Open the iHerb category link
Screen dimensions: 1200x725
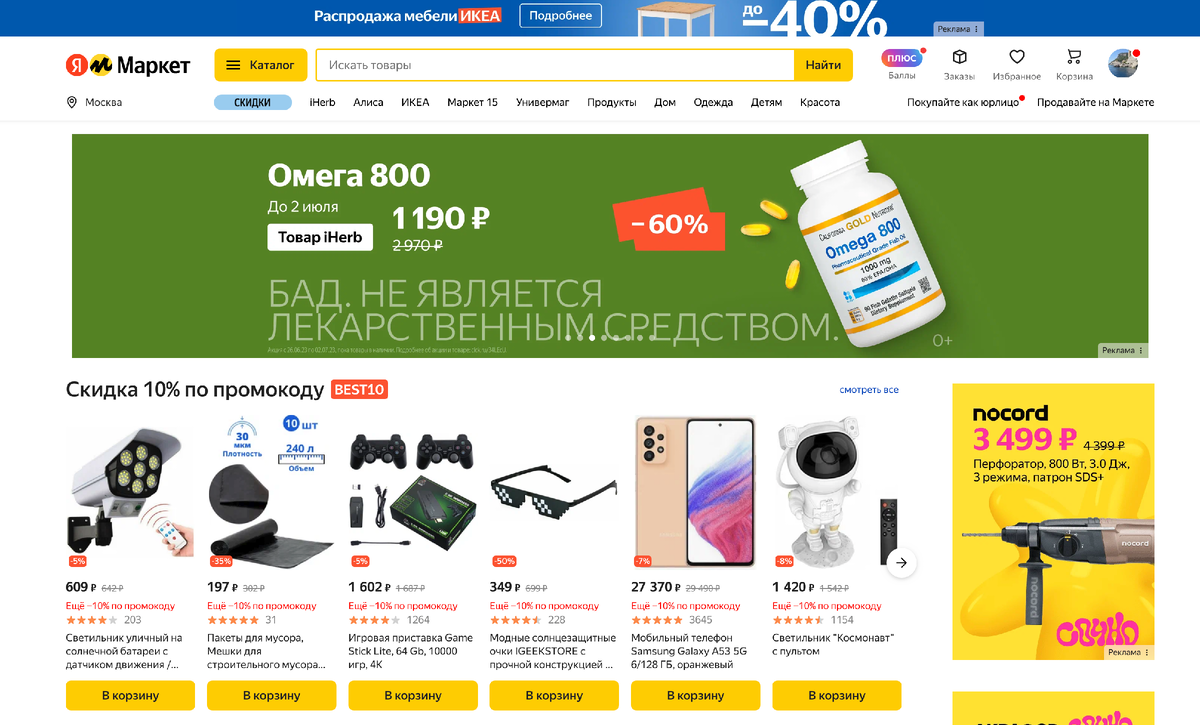pyautogui.click(x=322, y=102)
